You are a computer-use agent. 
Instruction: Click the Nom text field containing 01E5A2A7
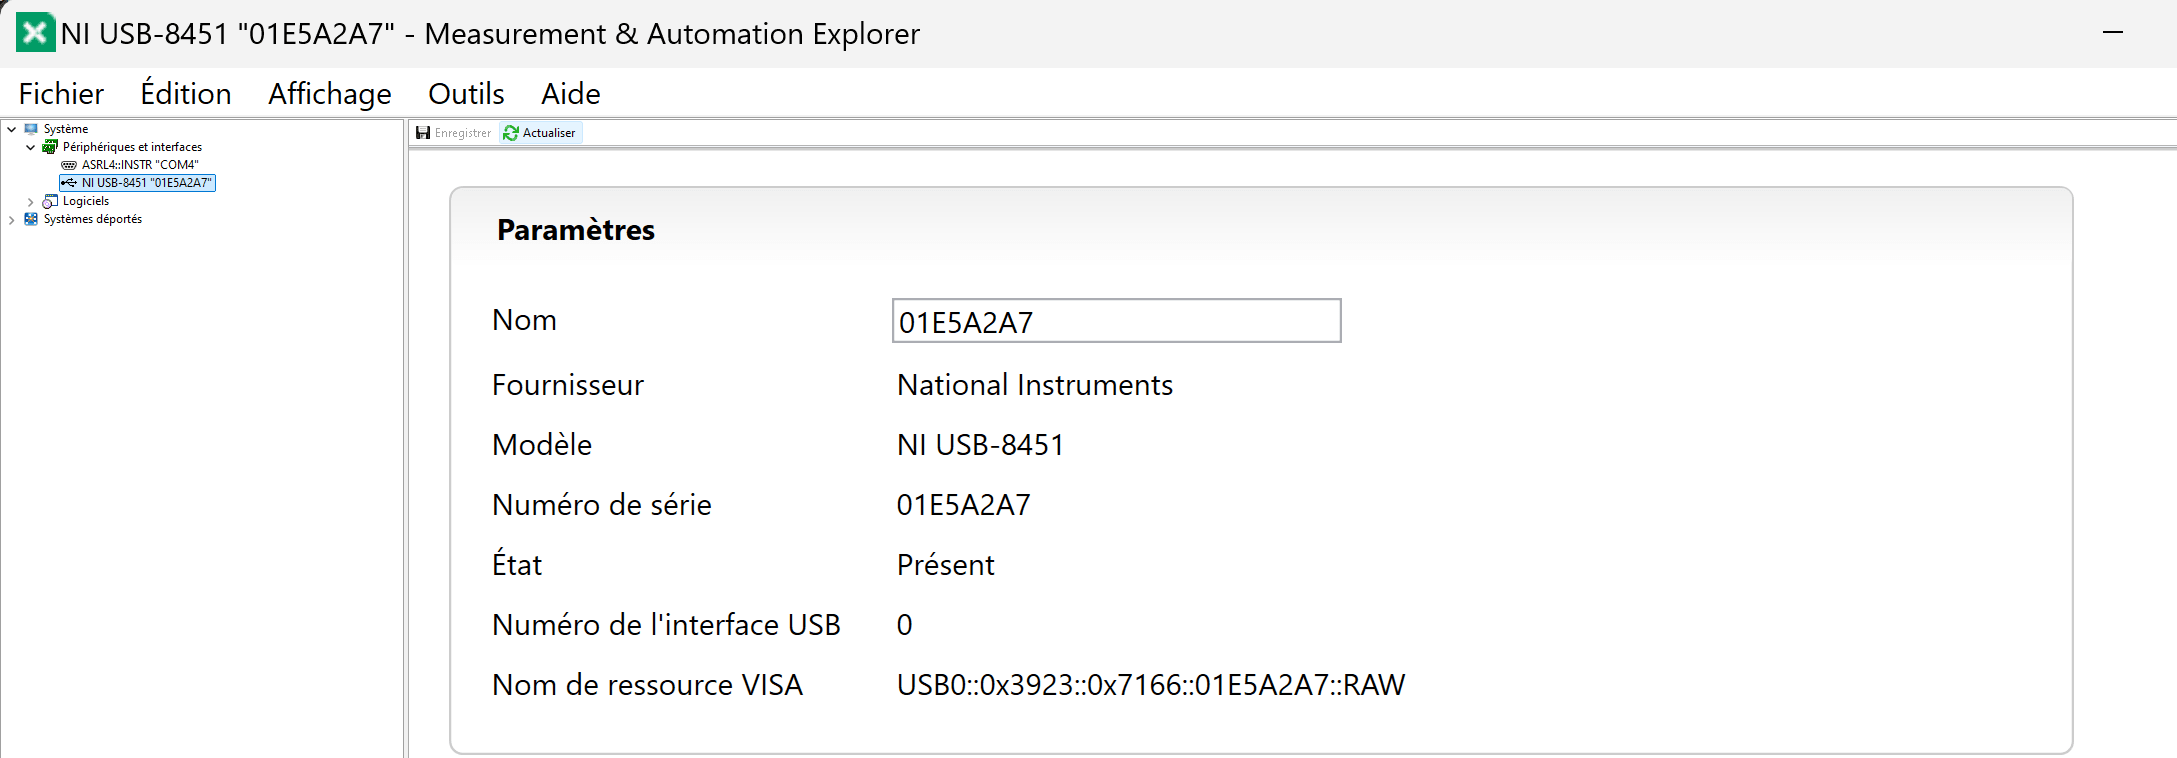(1116, 321)
